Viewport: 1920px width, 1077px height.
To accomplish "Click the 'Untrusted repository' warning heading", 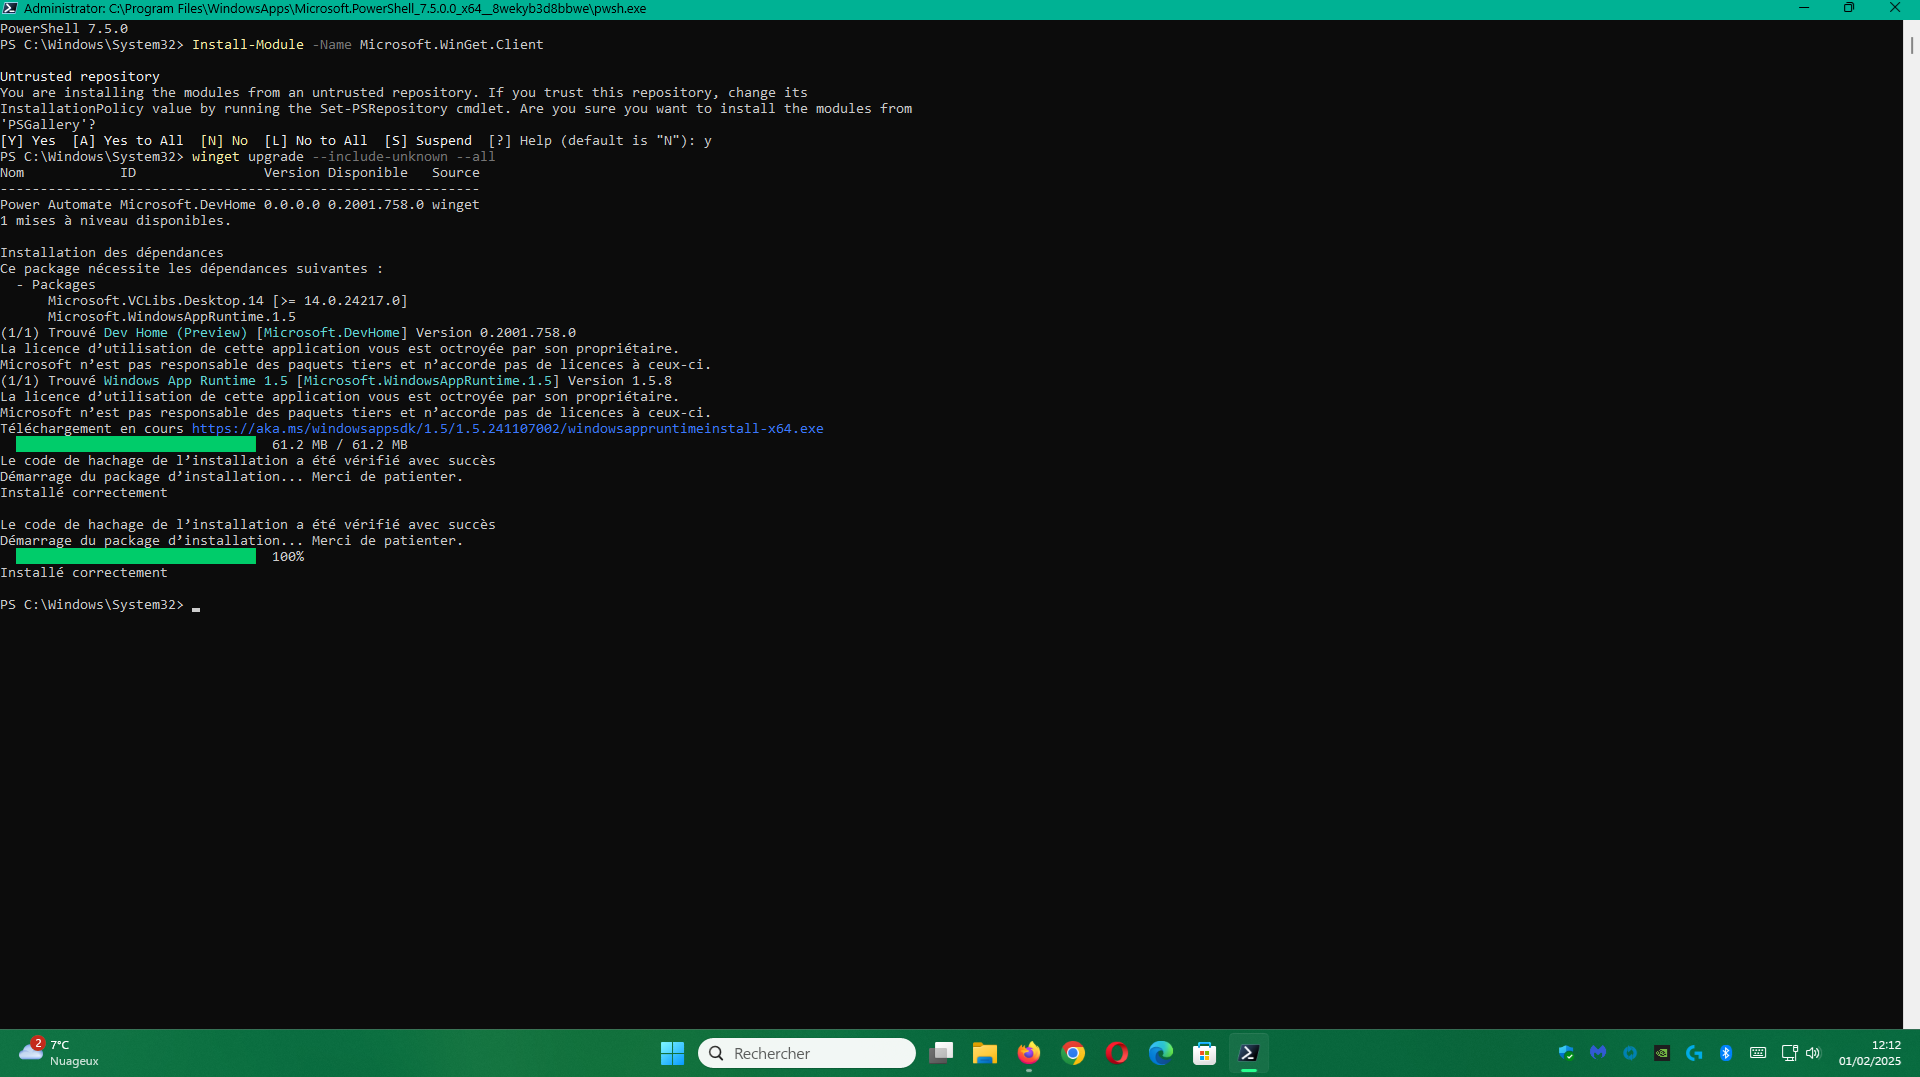I will (x=80, y=77).
